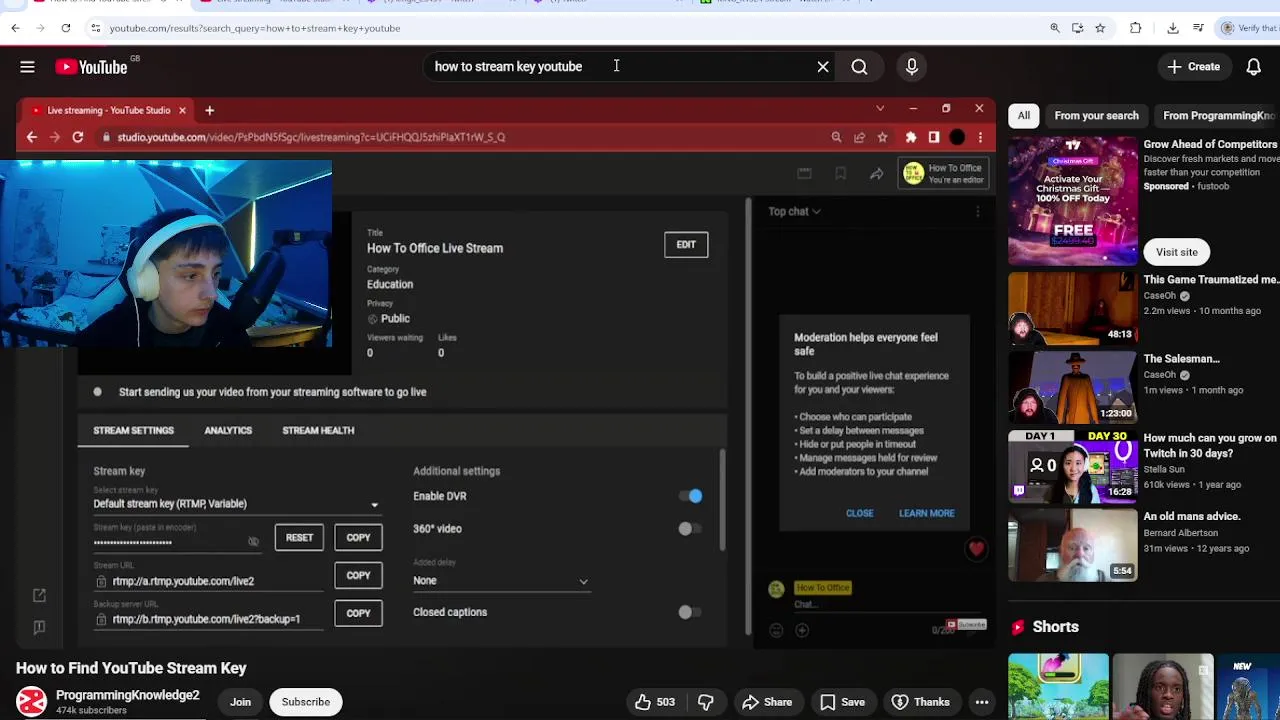Toggle stream key visibility eye icon
Viewport: 1280px width, 720px height.
coord(253,542)
